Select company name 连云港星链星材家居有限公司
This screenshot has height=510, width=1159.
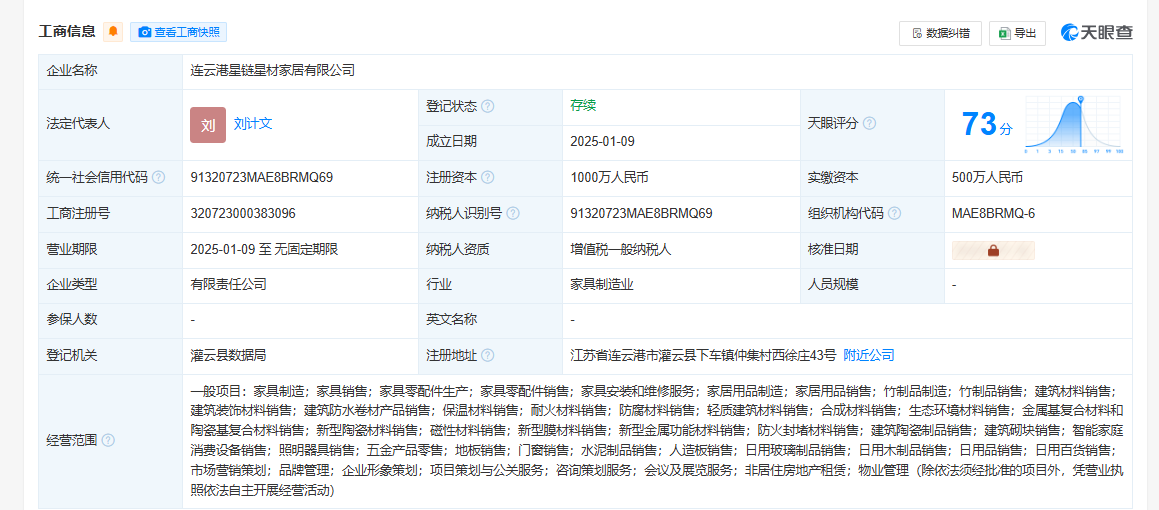point(273,72)
